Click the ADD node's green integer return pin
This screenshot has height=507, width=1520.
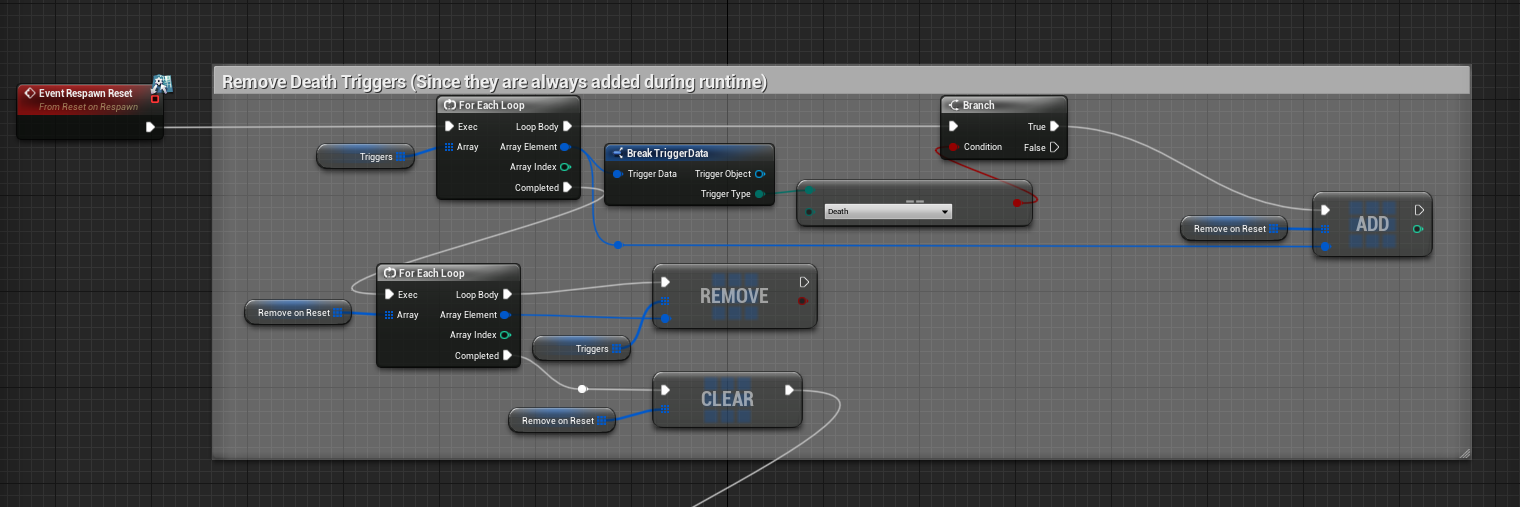point(1418,229)
